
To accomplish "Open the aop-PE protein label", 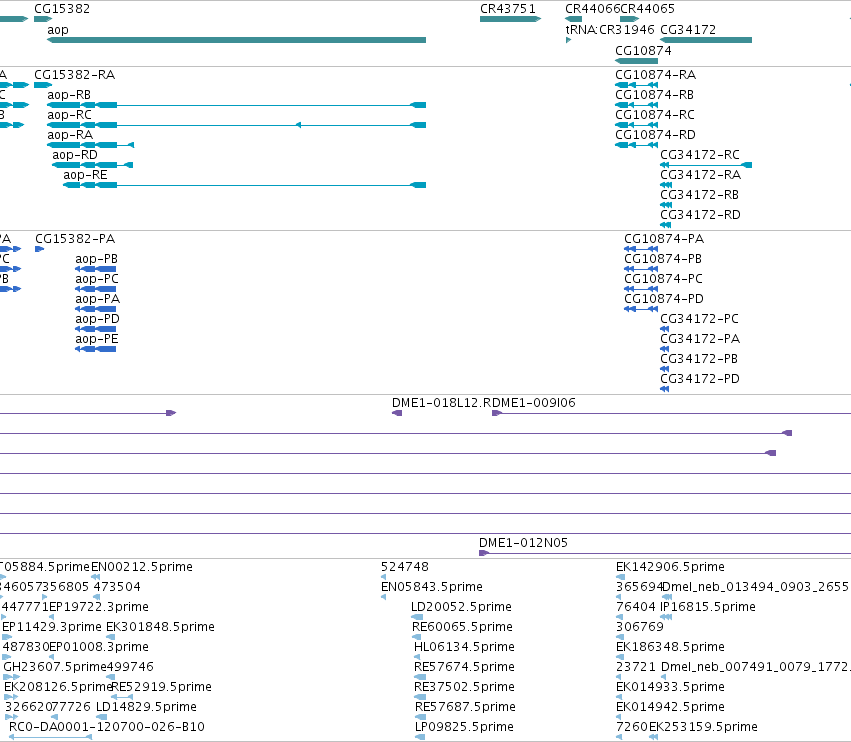I will (x=97, y=339).
